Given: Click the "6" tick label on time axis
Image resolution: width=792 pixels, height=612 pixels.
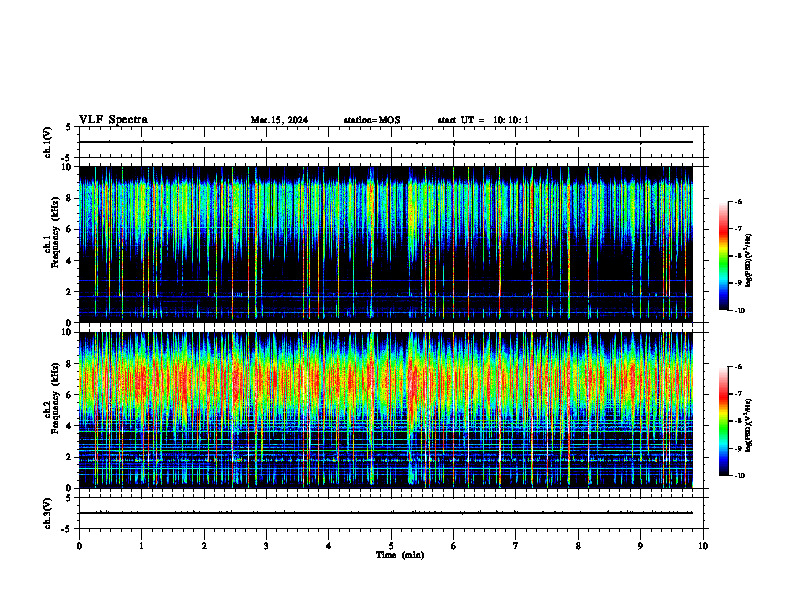Looking at the screenshot, I should click(454, 546).
